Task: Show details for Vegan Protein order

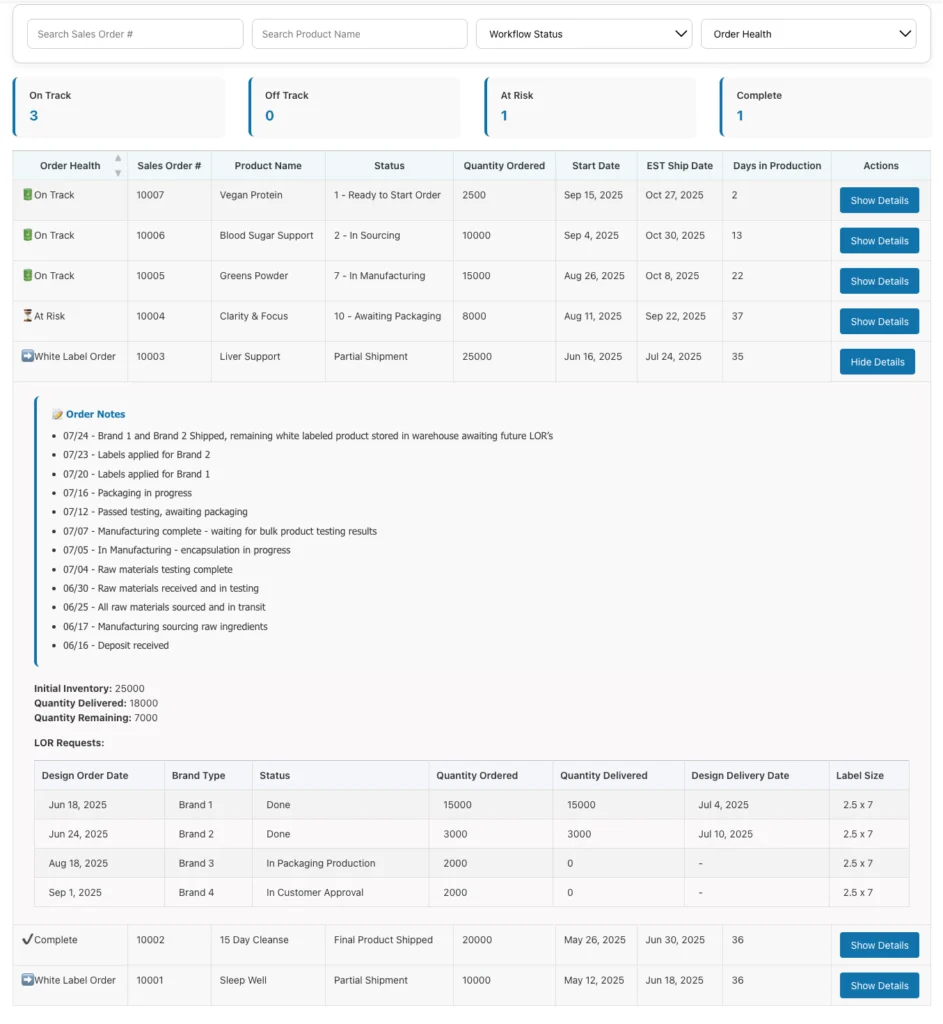Action: click(x=879, y=201)
